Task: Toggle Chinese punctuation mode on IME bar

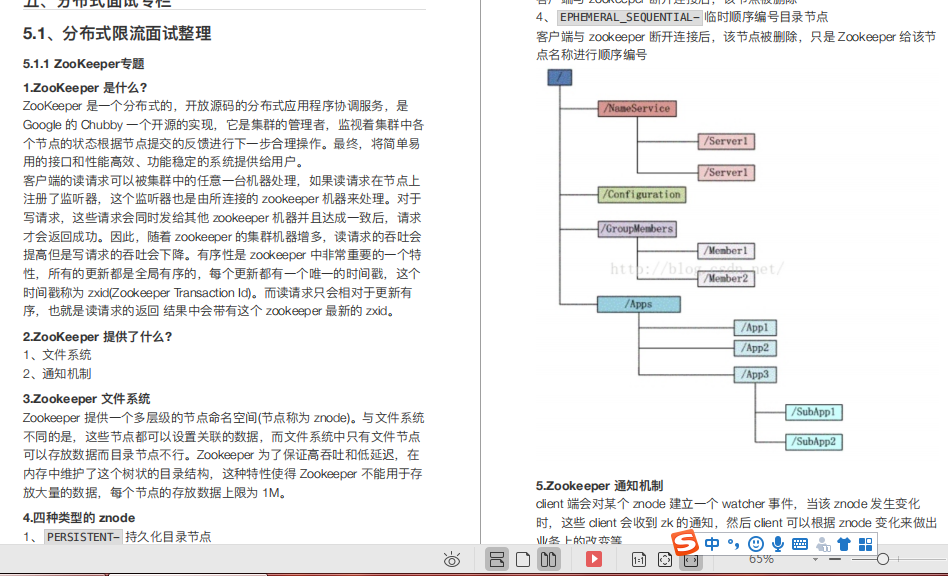Action: click(x=733, y=544)
